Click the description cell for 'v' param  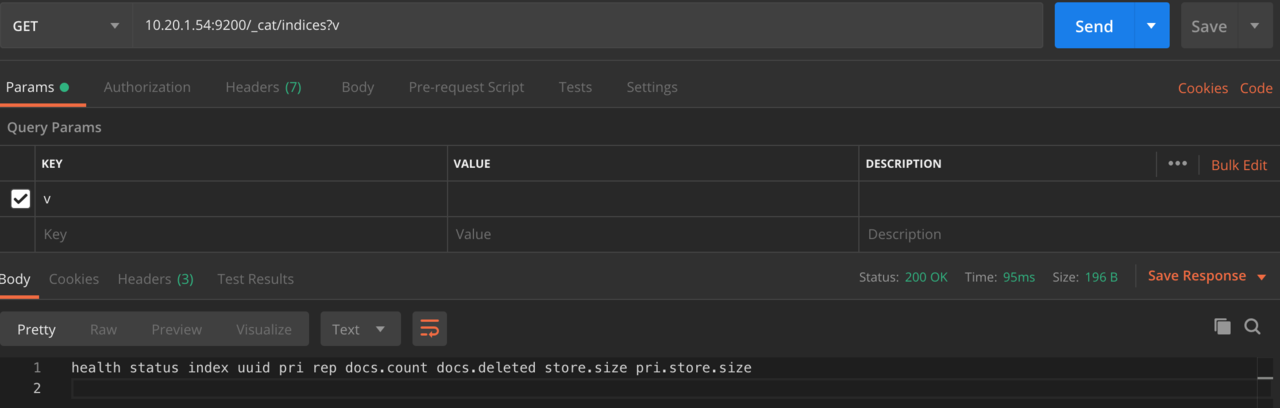[x=1068, y=199]
